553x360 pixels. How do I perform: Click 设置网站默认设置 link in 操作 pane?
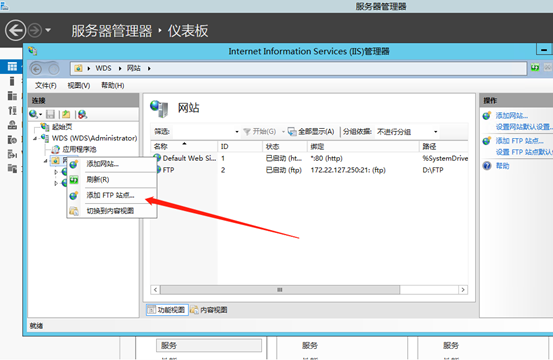click(x=524, y=127)
